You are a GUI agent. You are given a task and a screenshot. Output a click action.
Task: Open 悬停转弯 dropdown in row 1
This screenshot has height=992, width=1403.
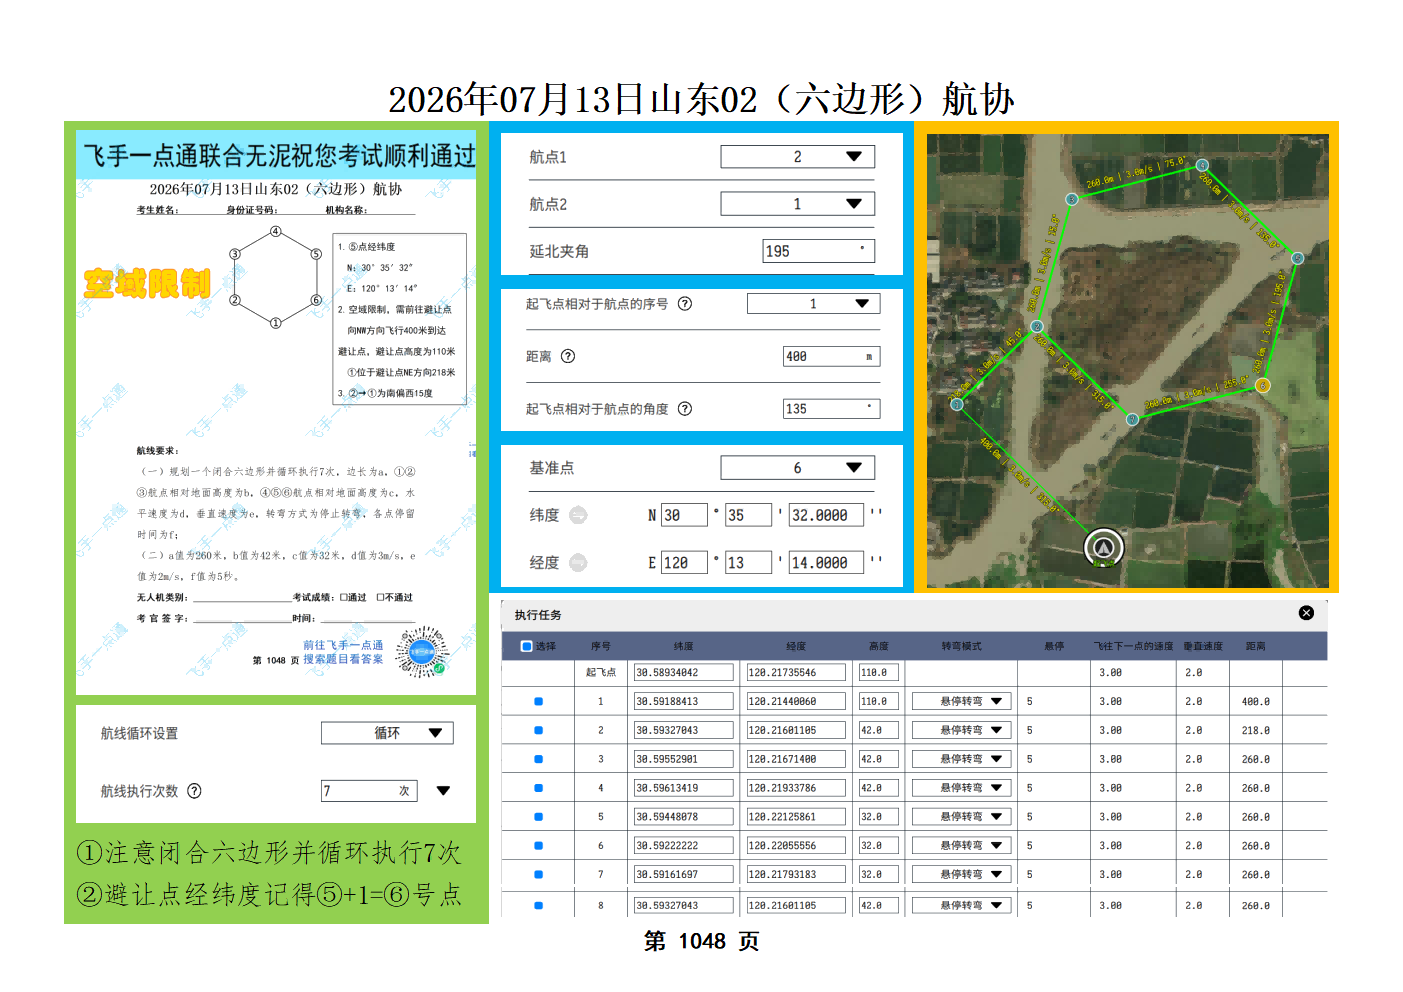tap(962, 702)
